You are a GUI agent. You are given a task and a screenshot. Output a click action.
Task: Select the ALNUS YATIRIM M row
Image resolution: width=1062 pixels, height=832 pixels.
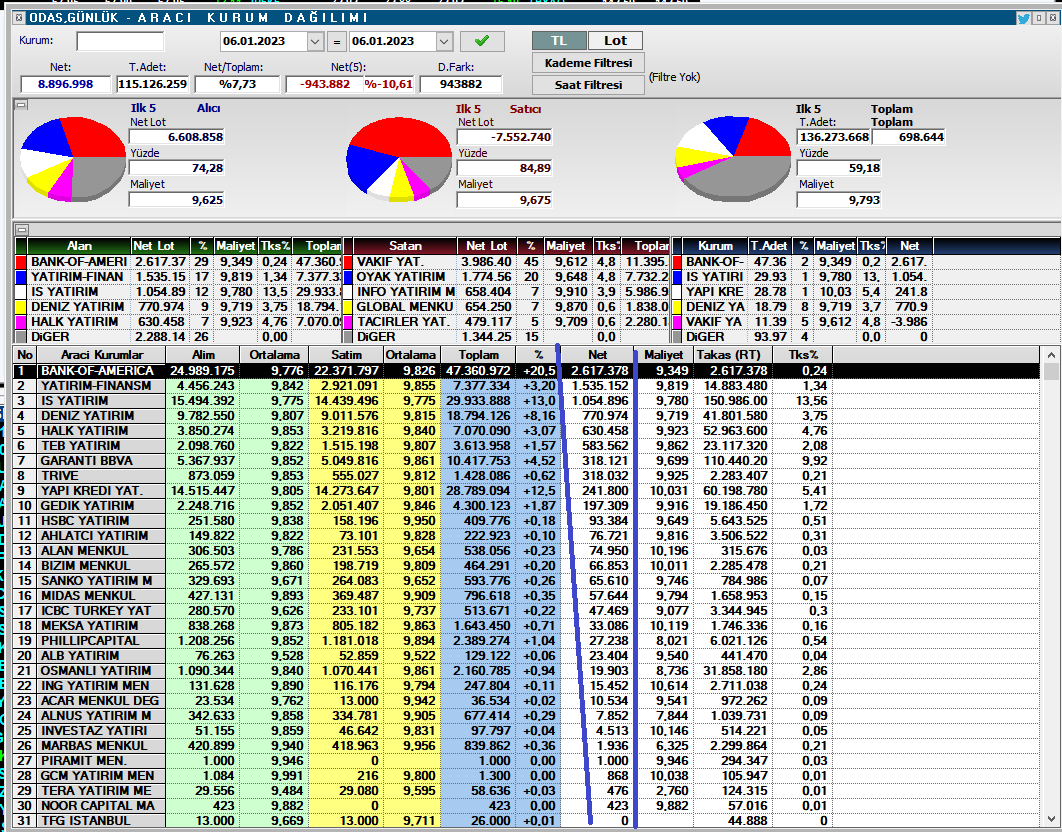526,715
